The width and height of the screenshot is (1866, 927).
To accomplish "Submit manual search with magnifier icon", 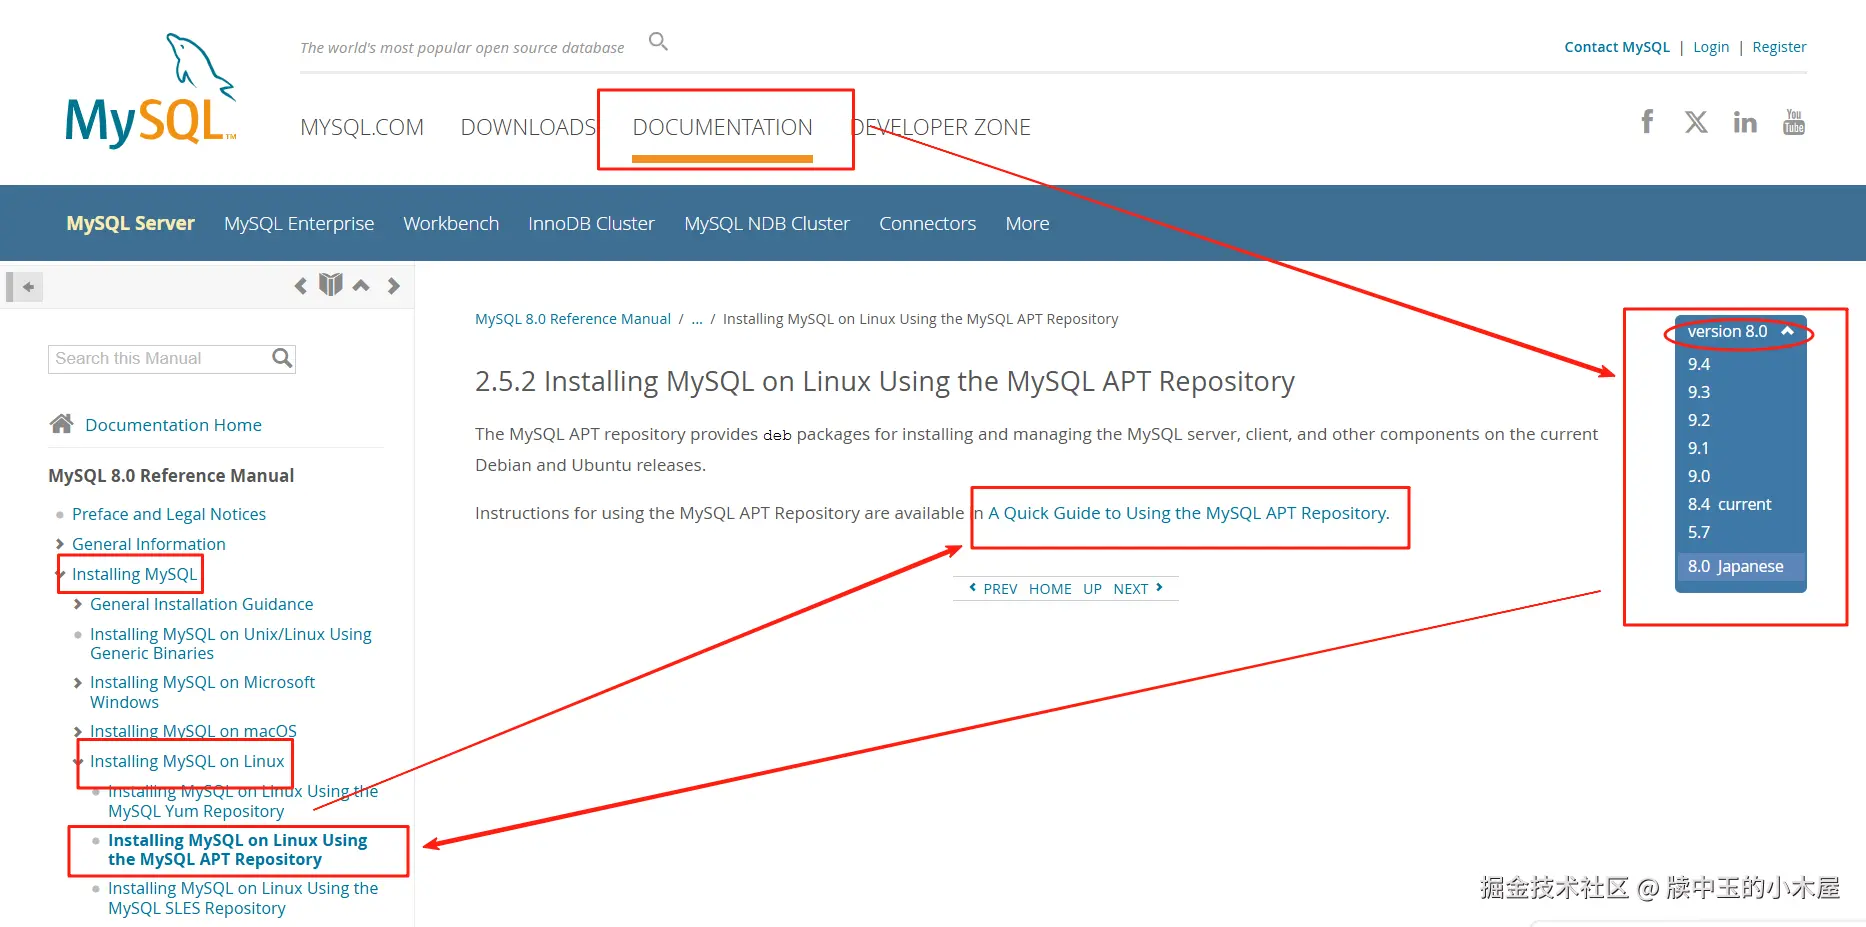I will coord(282,358).
